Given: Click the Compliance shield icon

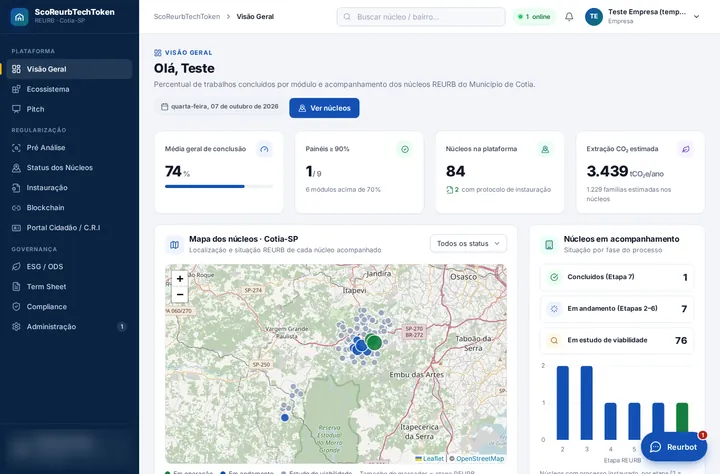Looking at the screenshot, I should pyautogui.click(x=17, y=306).
